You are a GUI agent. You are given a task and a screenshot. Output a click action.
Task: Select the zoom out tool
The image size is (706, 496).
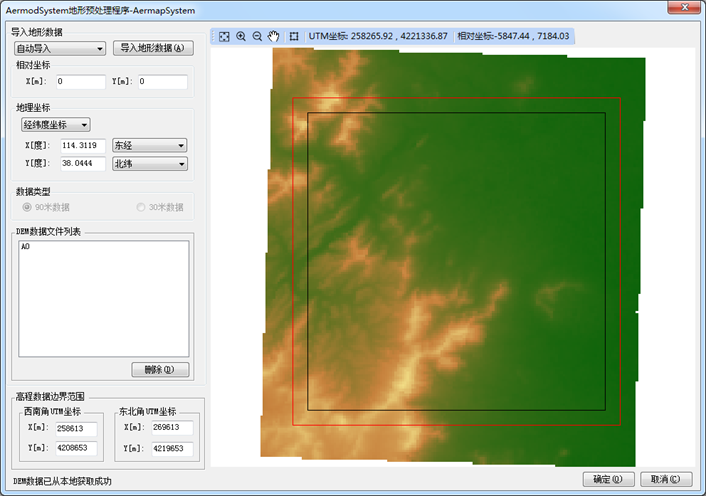(x=257, y=36)
